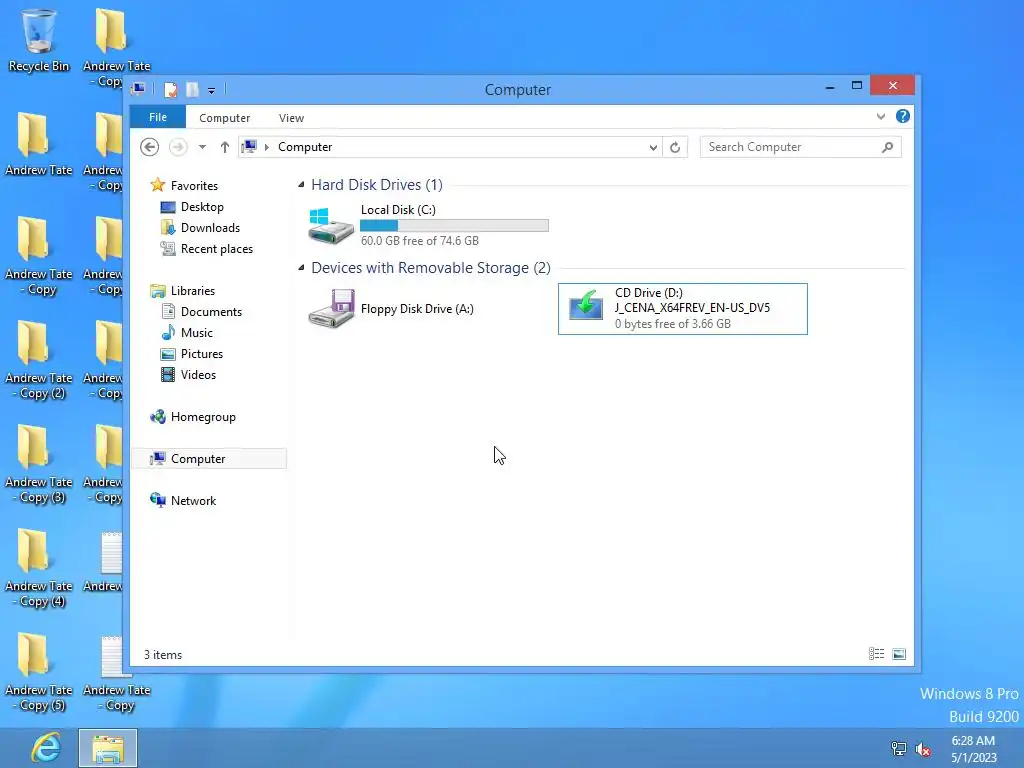Open the window system menu icon
Screen dimensions: 1024x768
click(x=138, y=89)
